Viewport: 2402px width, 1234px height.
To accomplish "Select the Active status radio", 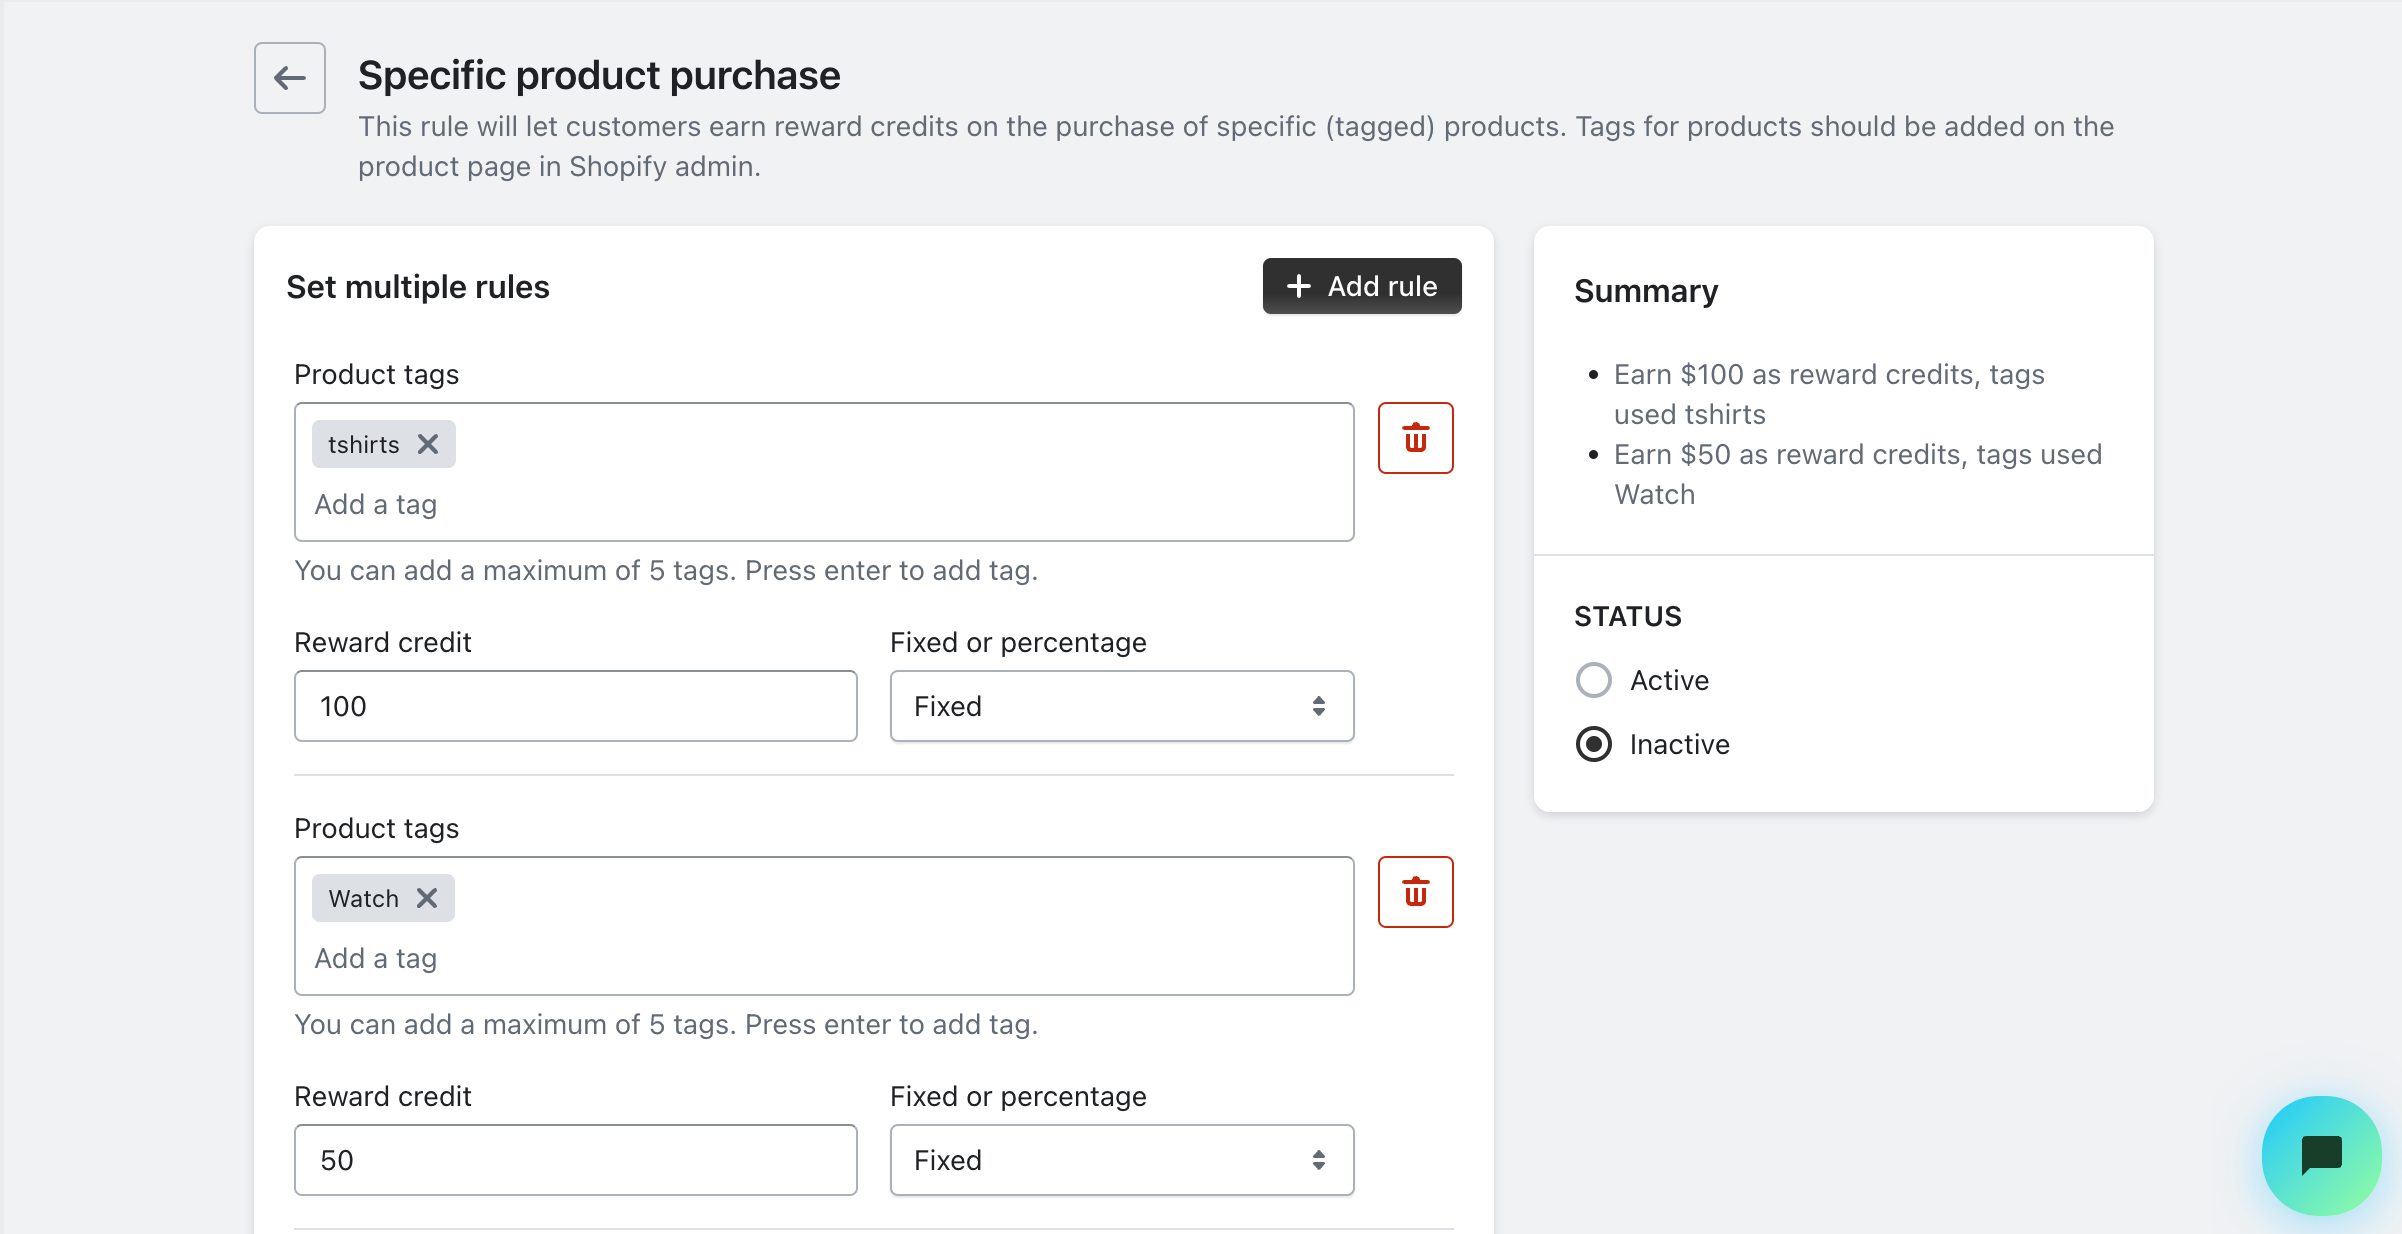I will click(1593, 680).
